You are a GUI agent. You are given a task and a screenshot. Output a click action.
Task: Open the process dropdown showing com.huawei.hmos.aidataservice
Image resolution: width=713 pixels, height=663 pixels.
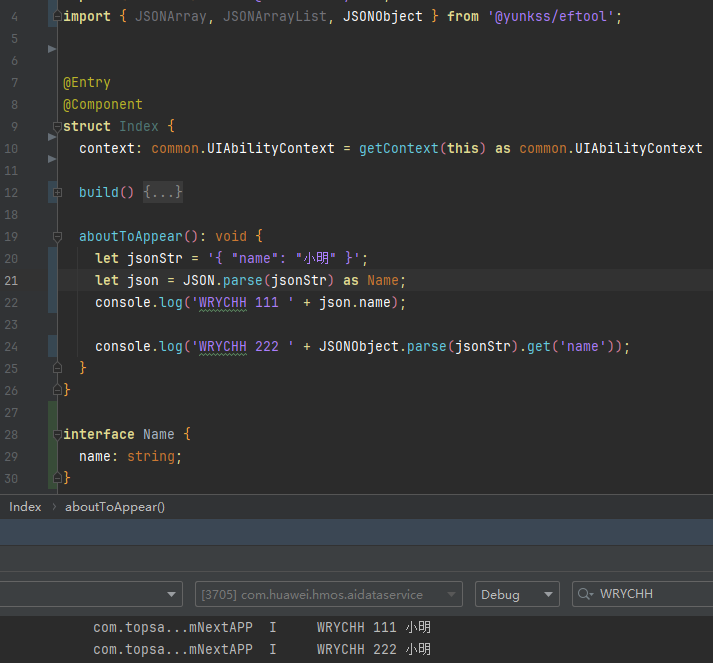[x=328, y=594]
